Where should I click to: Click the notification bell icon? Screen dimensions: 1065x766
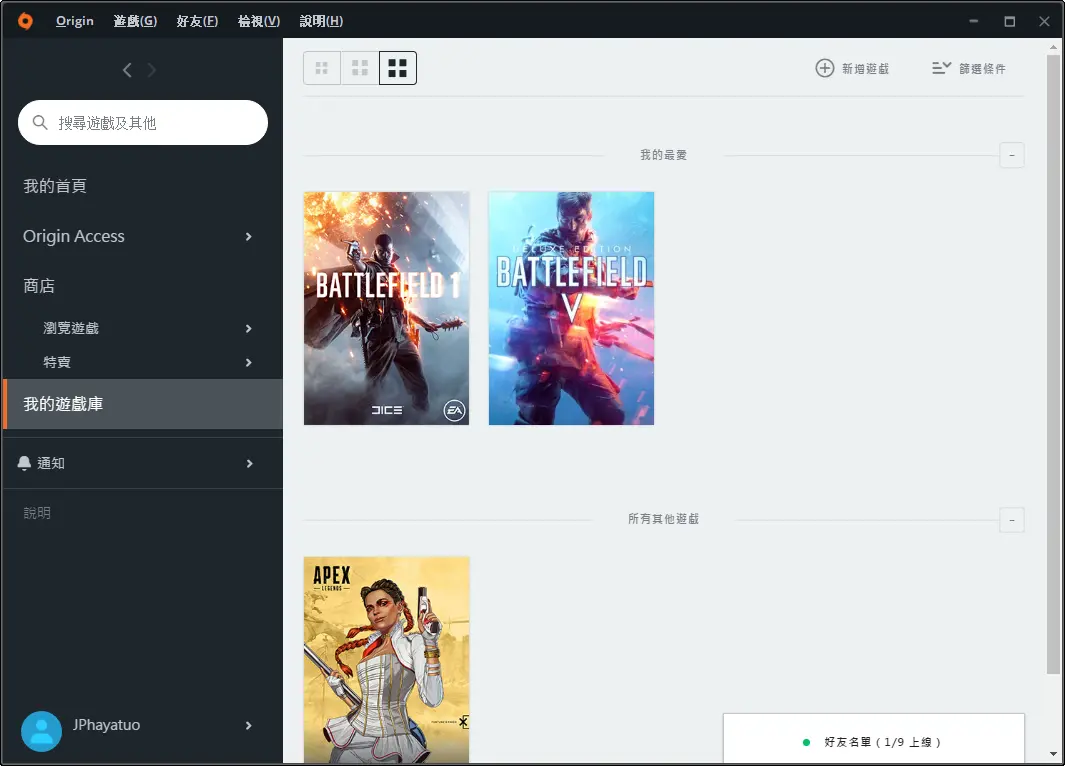[x=24, y=463]
